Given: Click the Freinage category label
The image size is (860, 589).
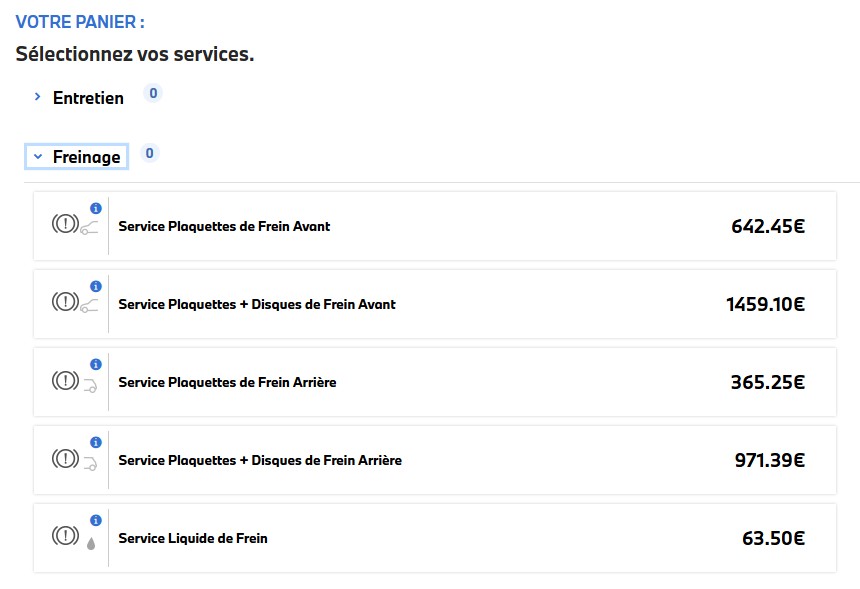Looking at the screenshot, I should coord(86,157).
